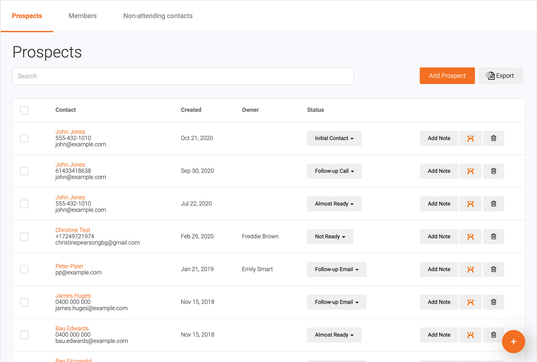Click the orange icon in James Huges row
Image resolution: width=537 pixels, height=362 pixels.
click(471, 302)
